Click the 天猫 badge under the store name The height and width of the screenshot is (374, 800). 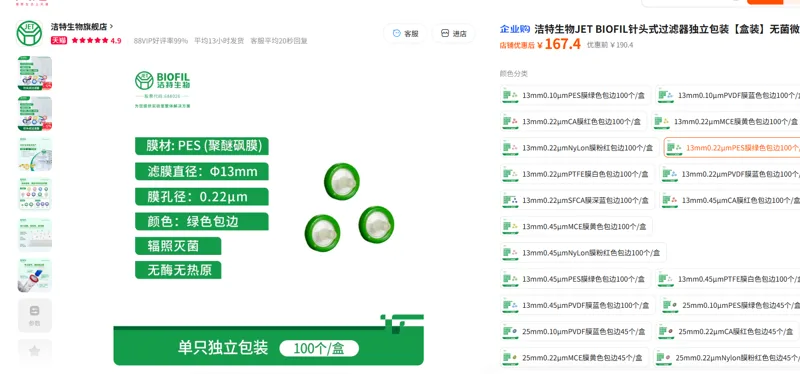pos(59,40)
